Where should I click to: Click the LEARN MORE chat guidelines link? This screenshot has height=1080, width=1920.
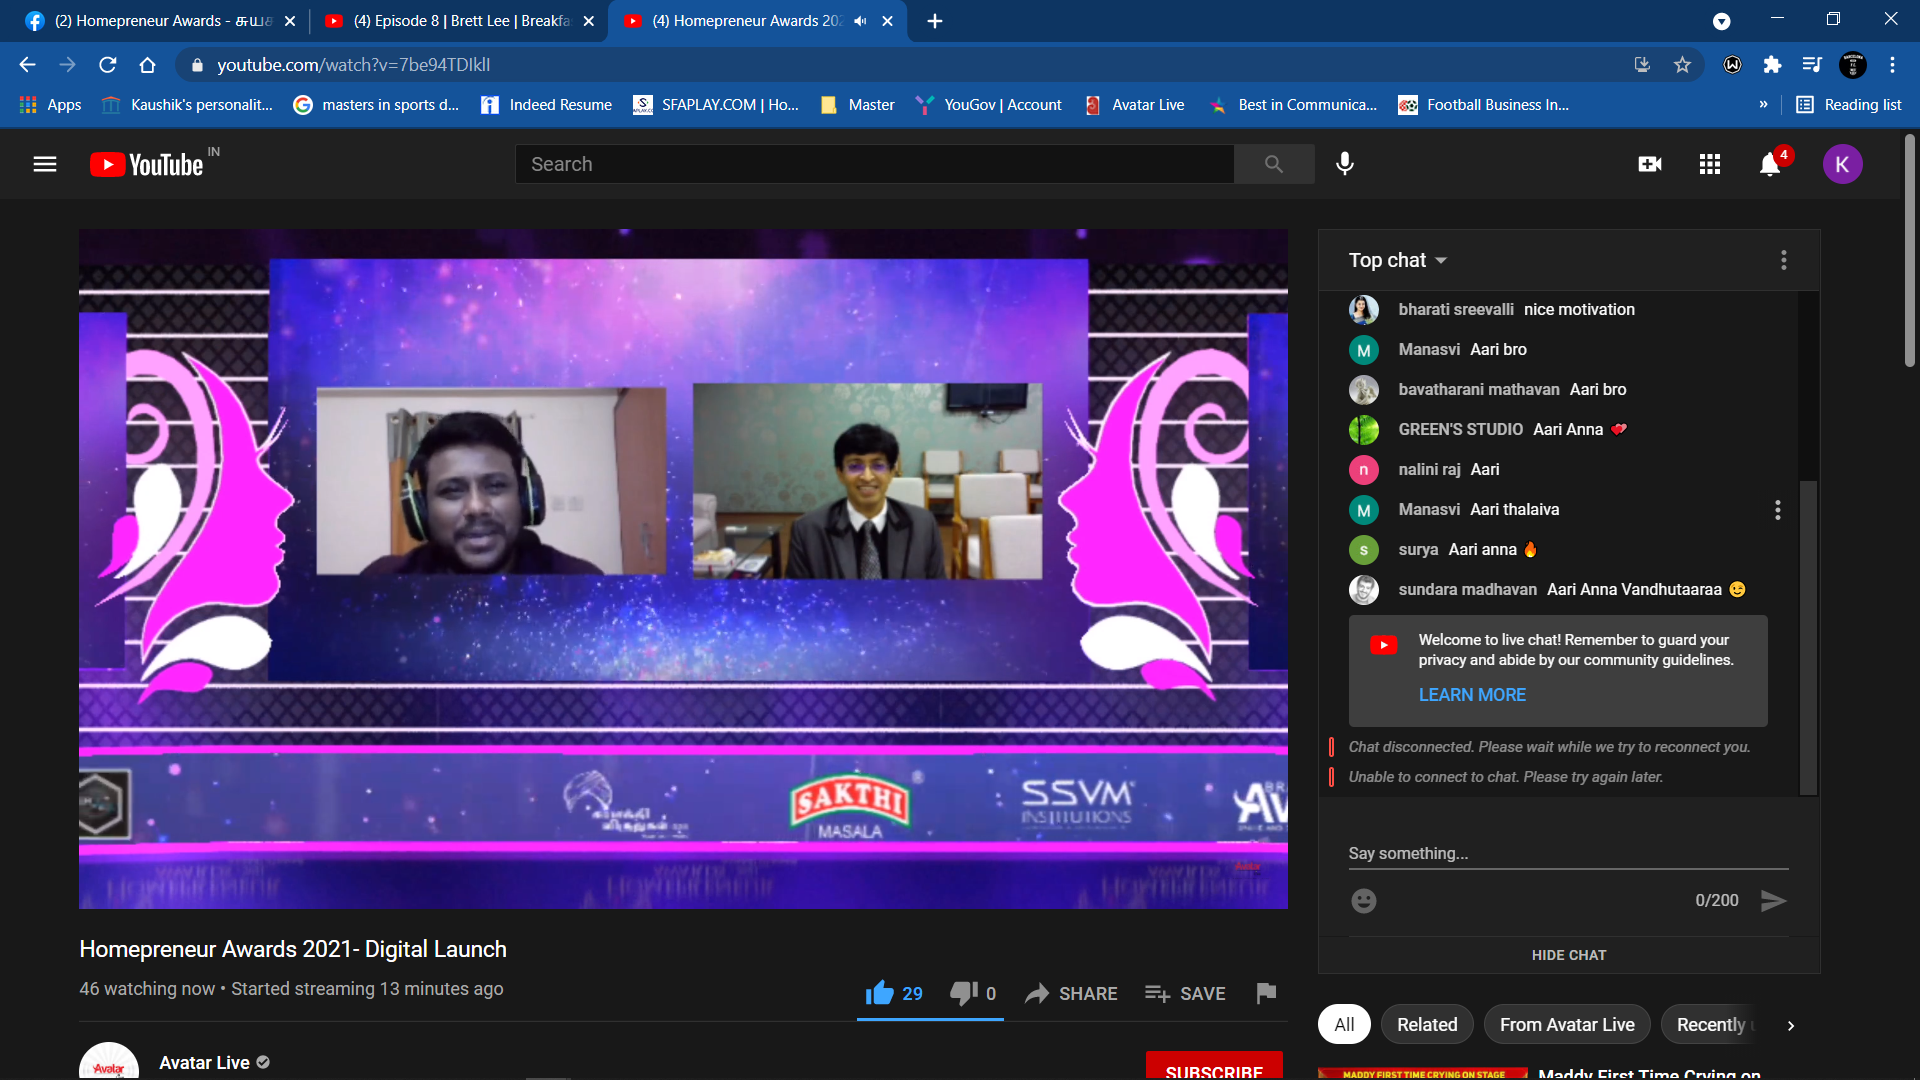pyautogui.click(x=1472, y=695)
